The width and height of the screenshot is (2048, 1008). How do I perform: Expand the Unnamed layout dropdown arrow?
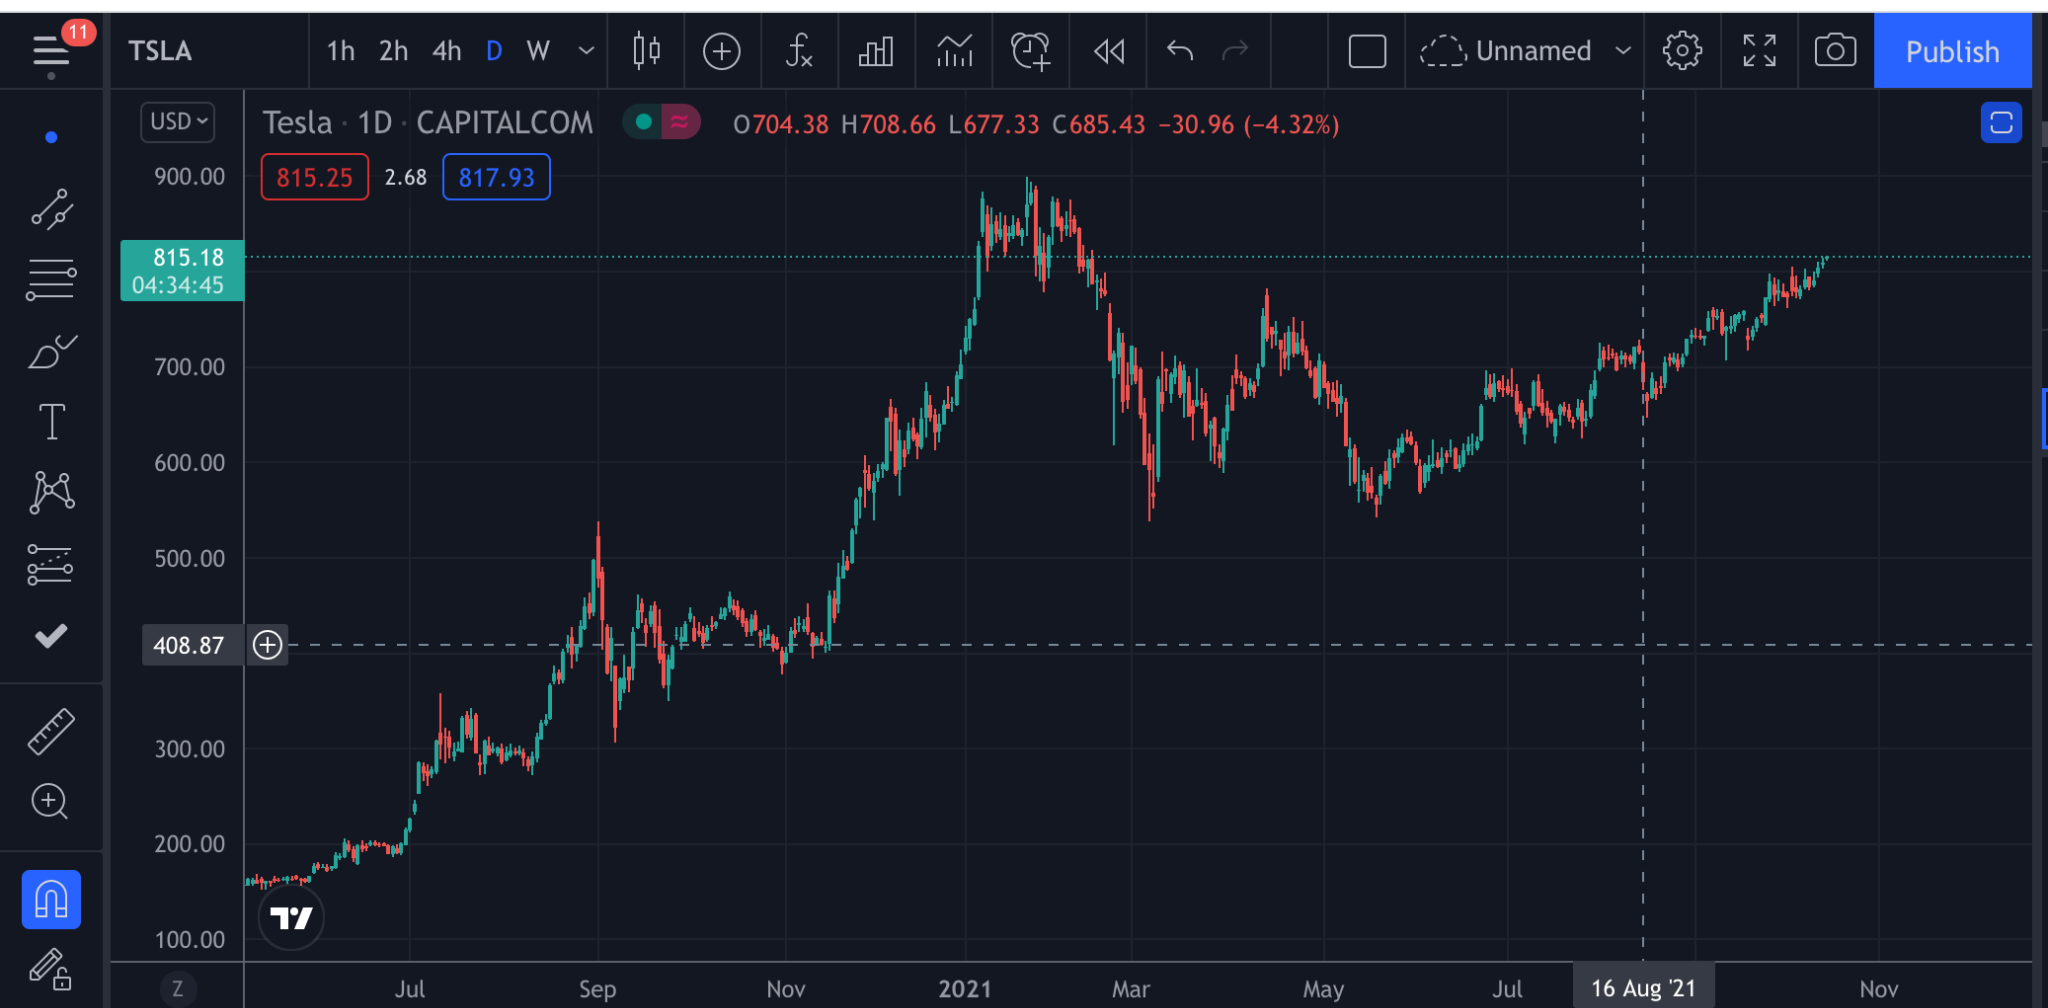coord(1623,51)
